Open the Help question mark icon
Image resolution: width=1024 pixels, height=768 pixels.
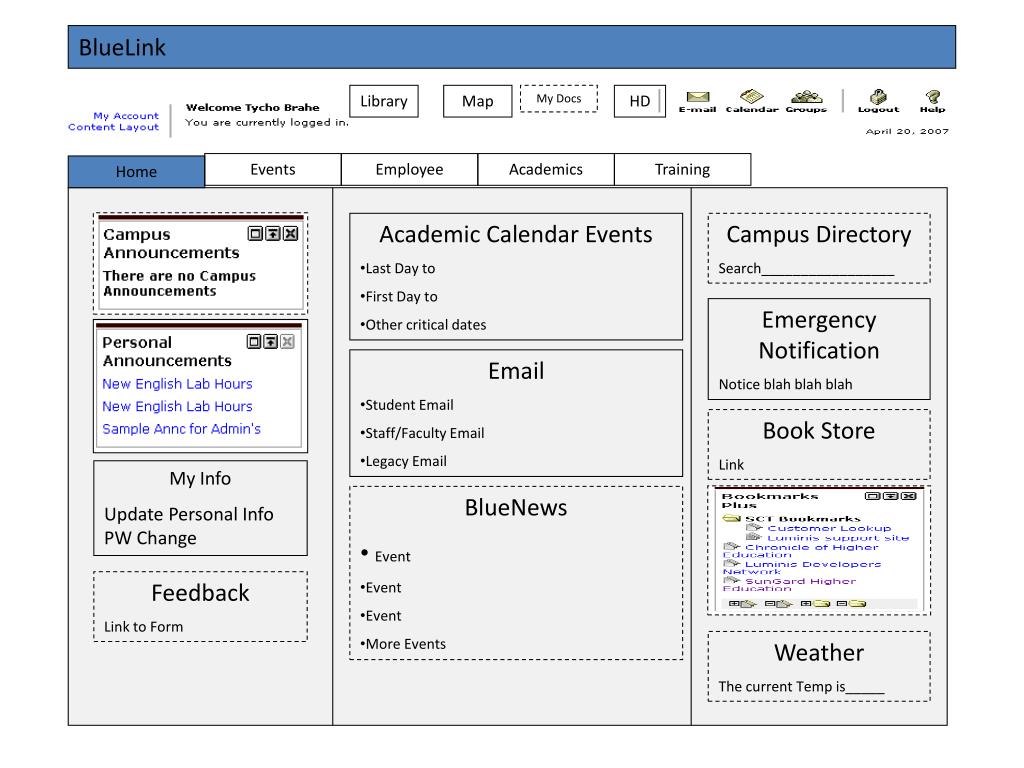click(933, 97)
